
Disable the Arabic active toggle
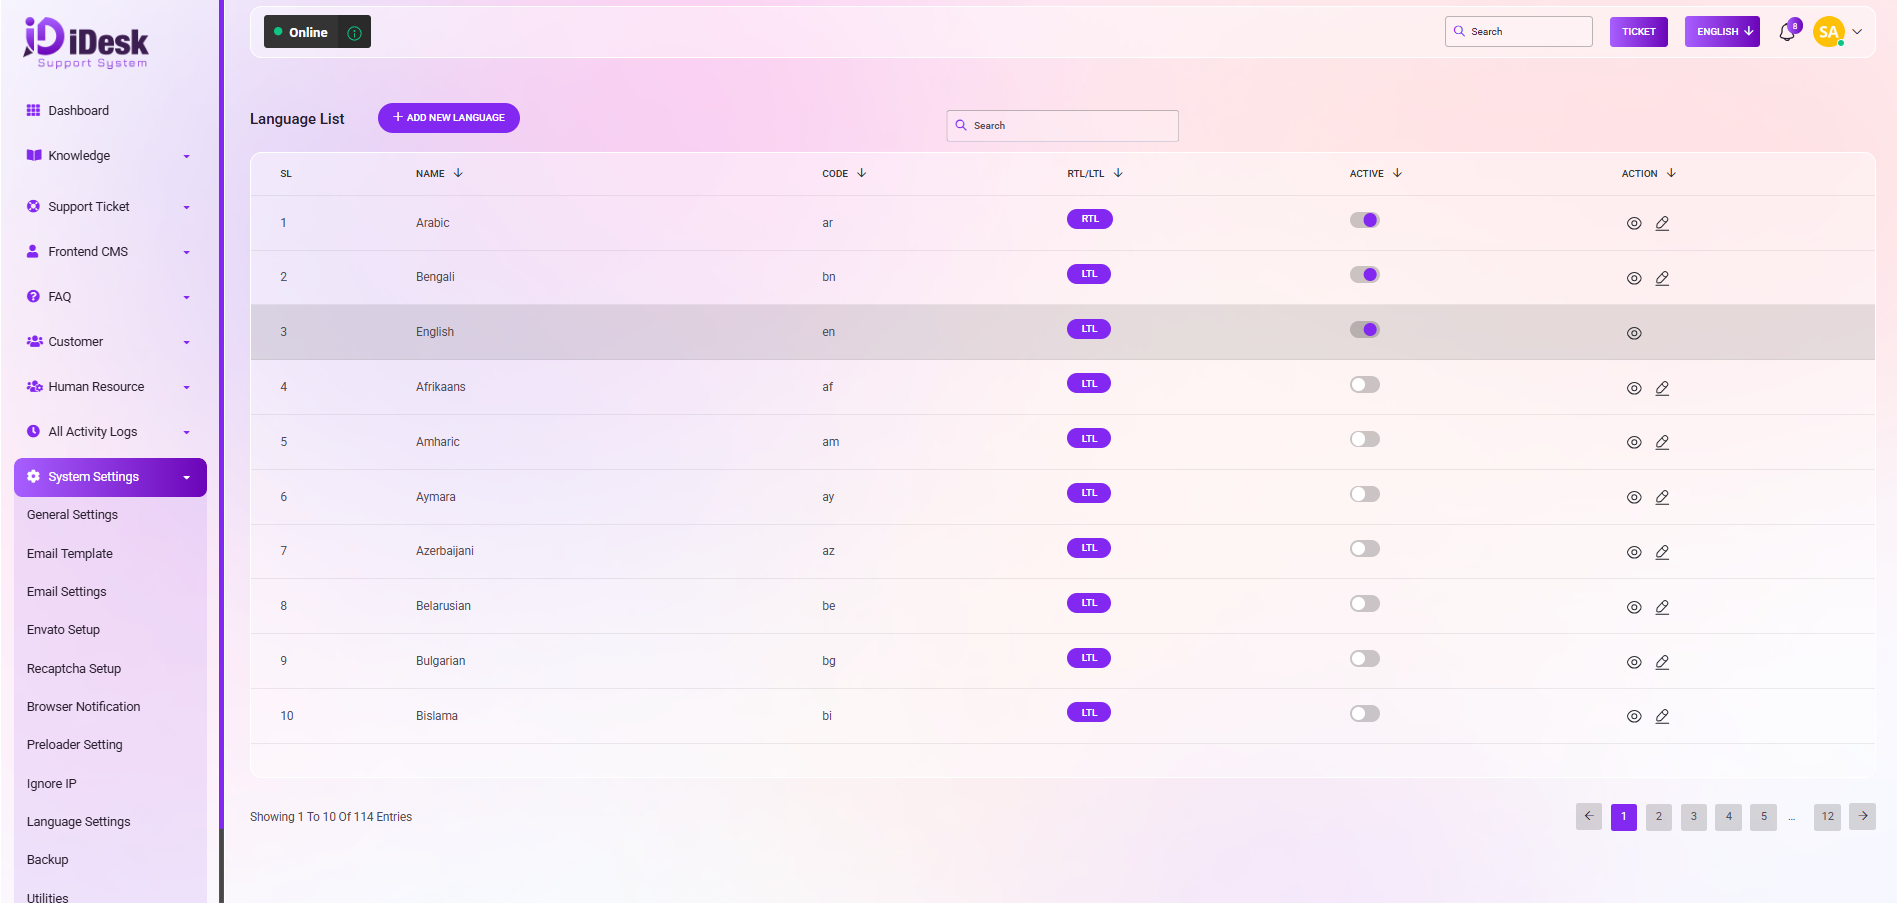tap(1365, 220)
